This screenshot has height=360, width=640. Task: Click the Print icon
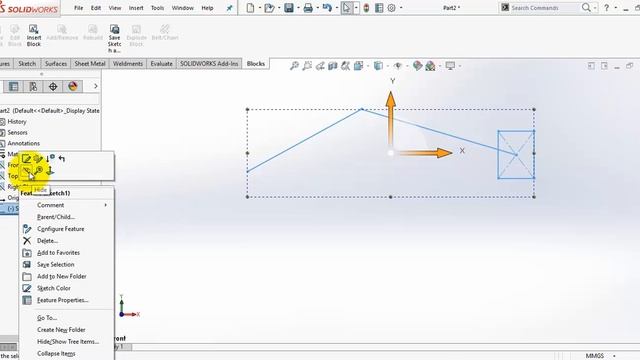coord(308,8)
